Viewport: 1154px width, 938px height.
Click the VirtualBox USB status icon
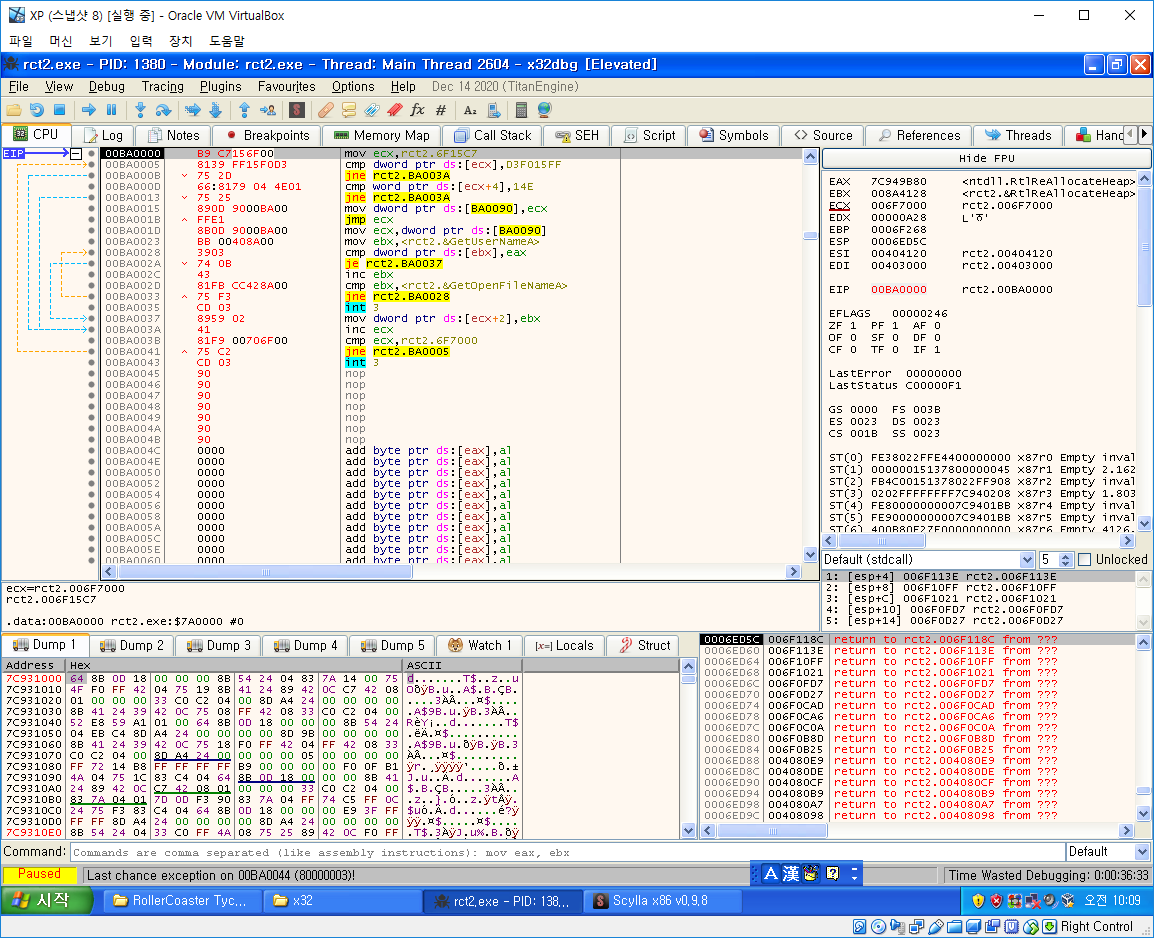[935, 927]
